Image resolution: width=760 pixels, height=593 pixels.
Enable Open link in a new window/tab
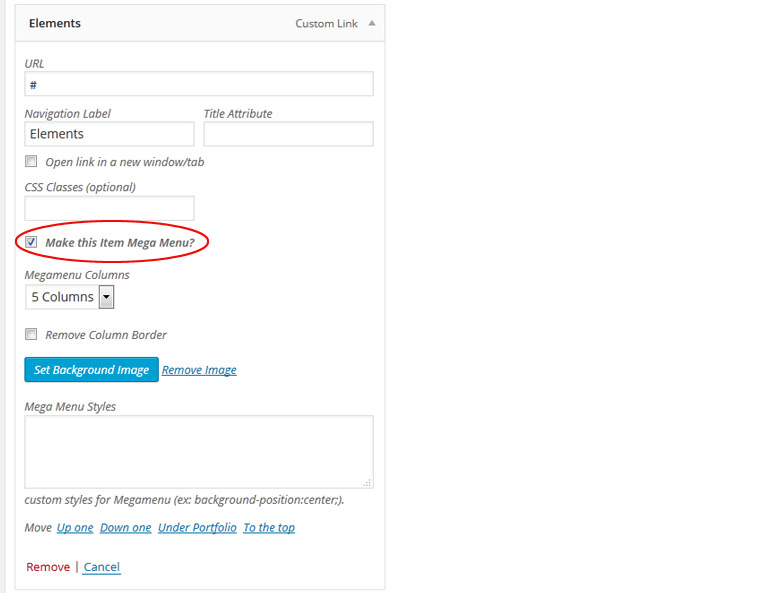pyautogui.click(x=32, y=161)
